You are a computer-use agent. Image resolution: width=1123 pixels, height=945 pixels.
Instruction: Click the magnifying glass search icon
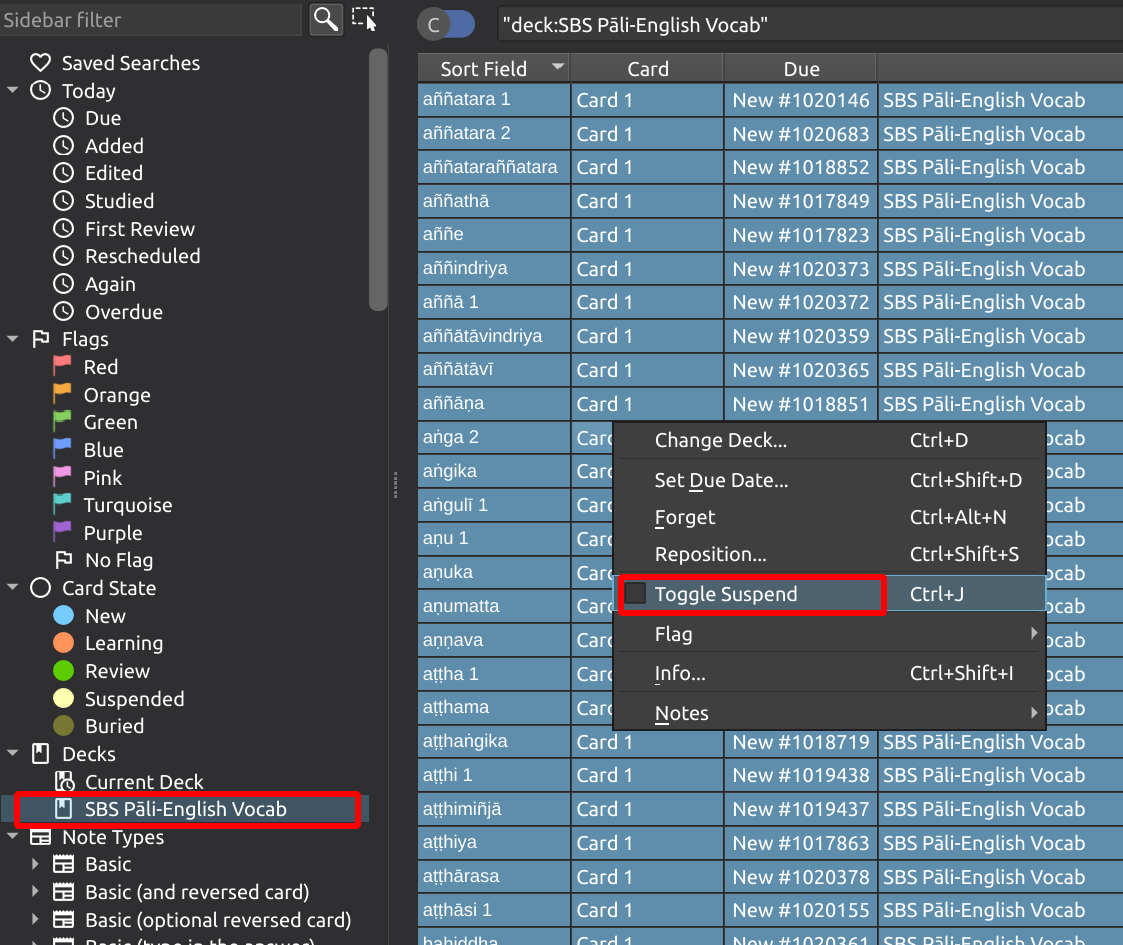(x=326, y=19)
